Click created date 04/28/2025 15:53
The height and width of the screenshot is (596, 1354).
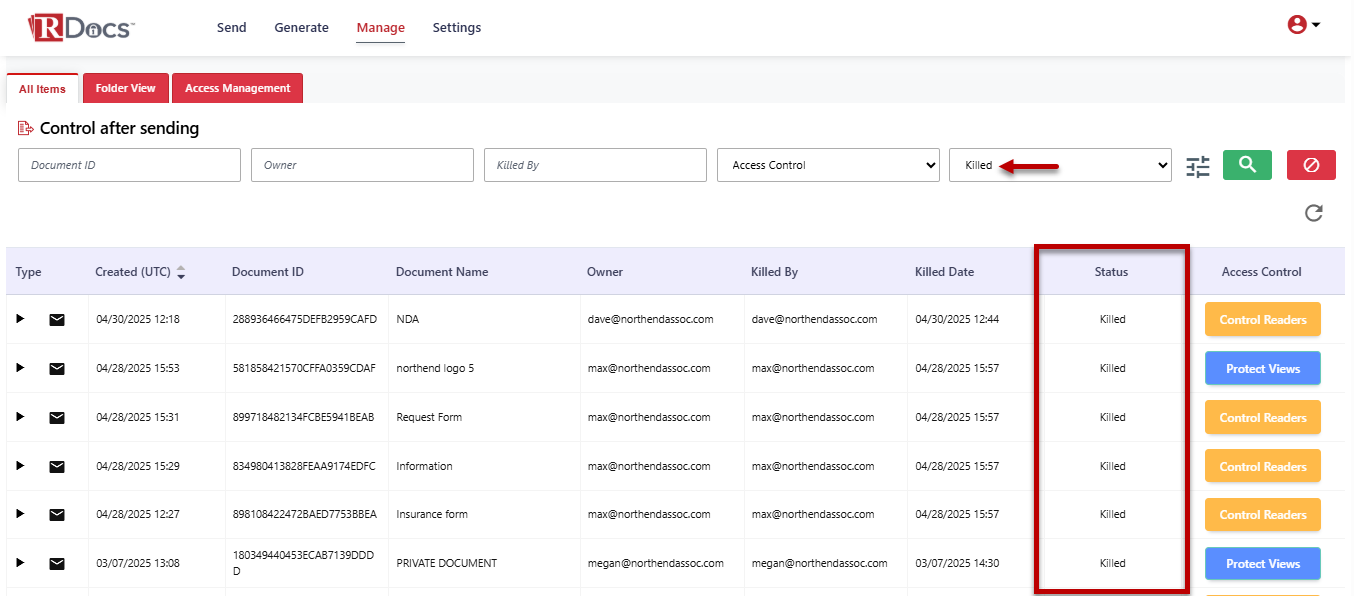click(138, 369)
